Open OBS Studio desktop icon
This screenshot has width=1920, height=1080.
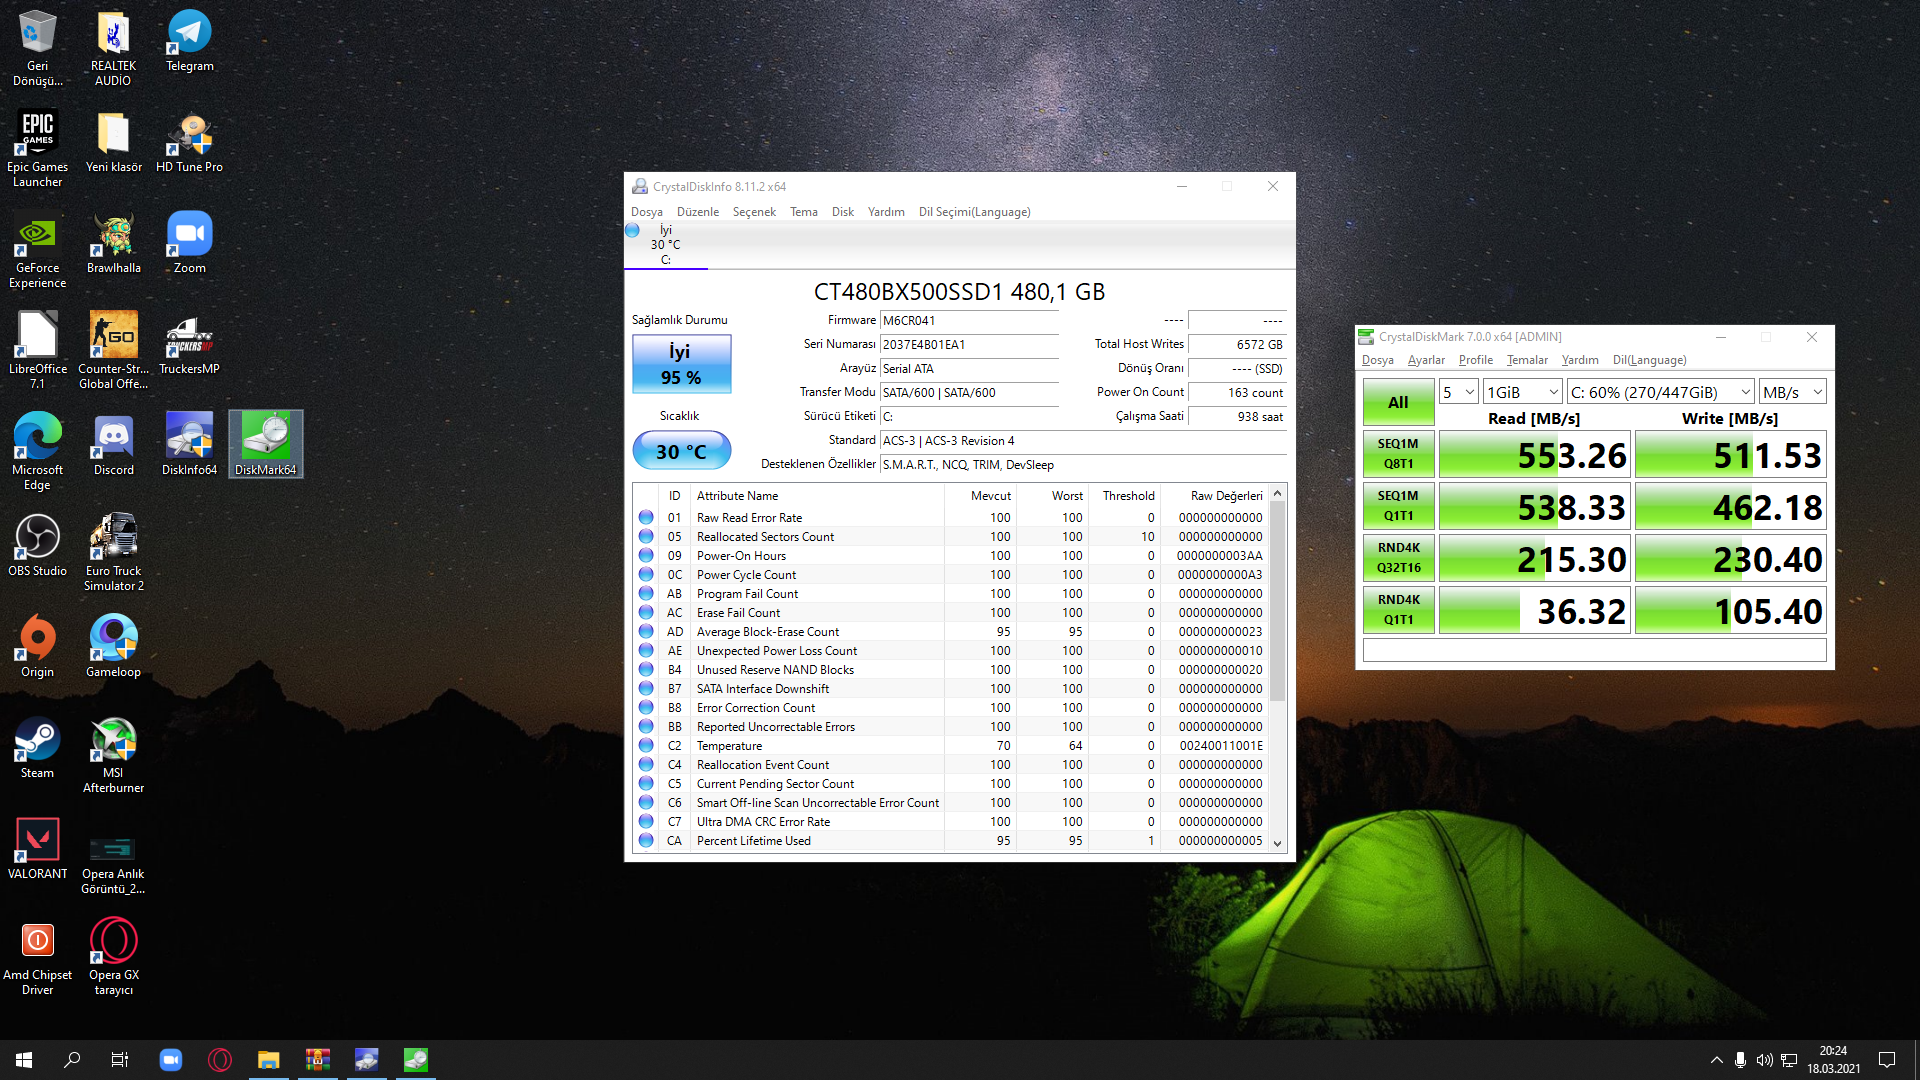(37, 545)
